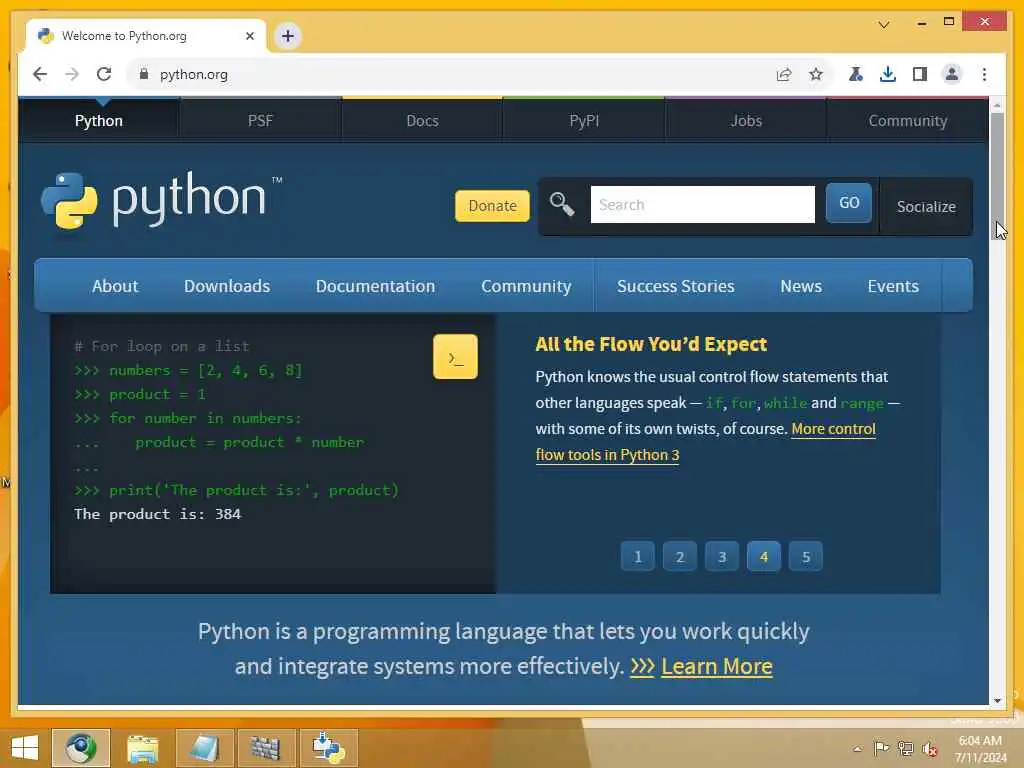The height and width of the screenshot is (768, 1024).
Task: Open File Explorer from the taskbar
Action: 142,748
